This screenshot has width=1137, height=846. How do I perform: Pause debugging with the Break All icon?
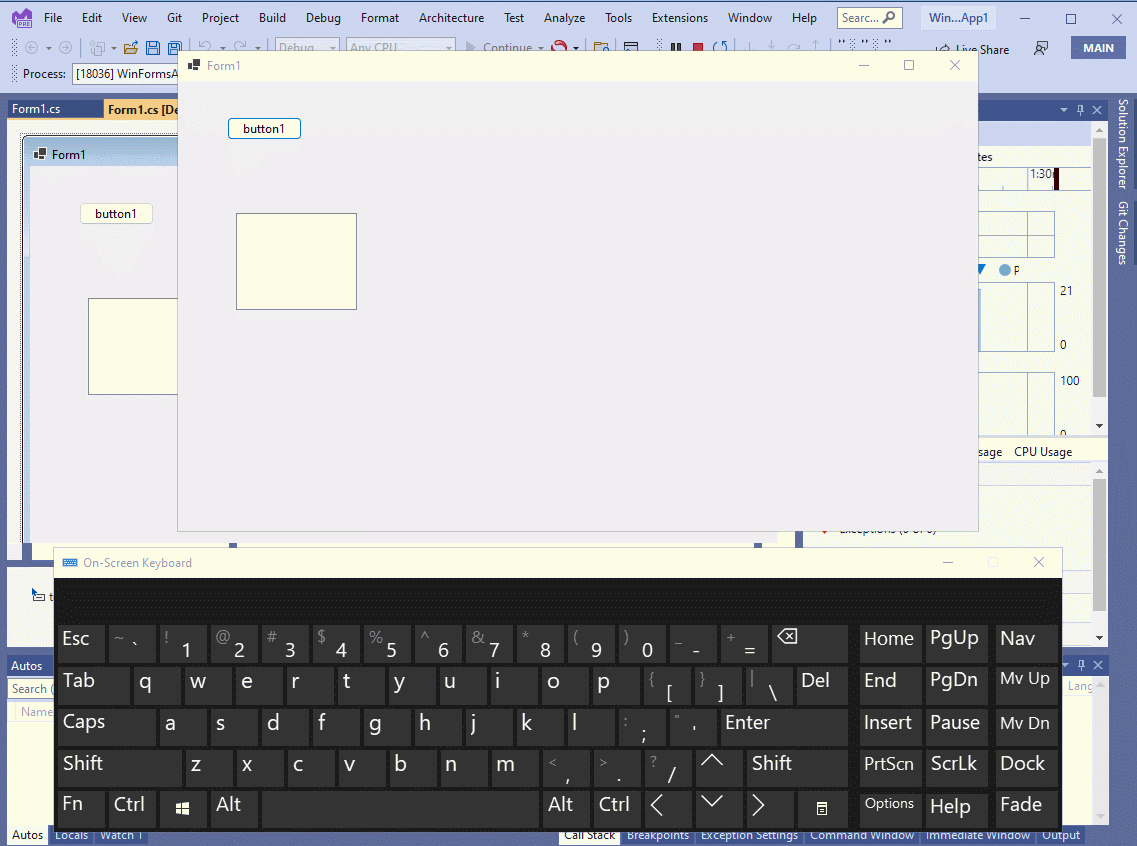coord(678,48)
